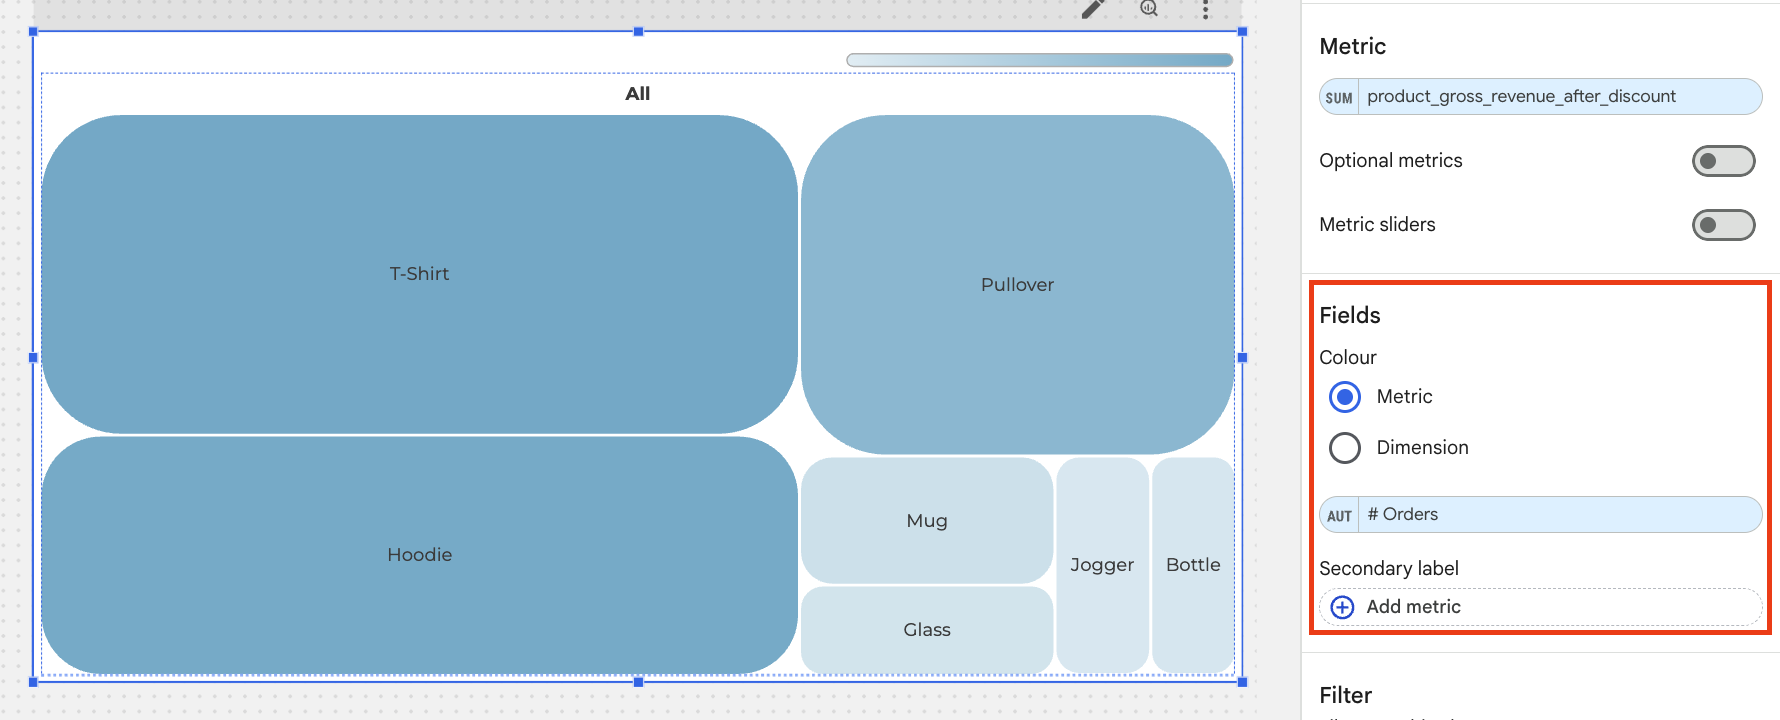Click the bottom-center chart resize handle
The width and height of the screenshot is (1780, 720).
638,681
